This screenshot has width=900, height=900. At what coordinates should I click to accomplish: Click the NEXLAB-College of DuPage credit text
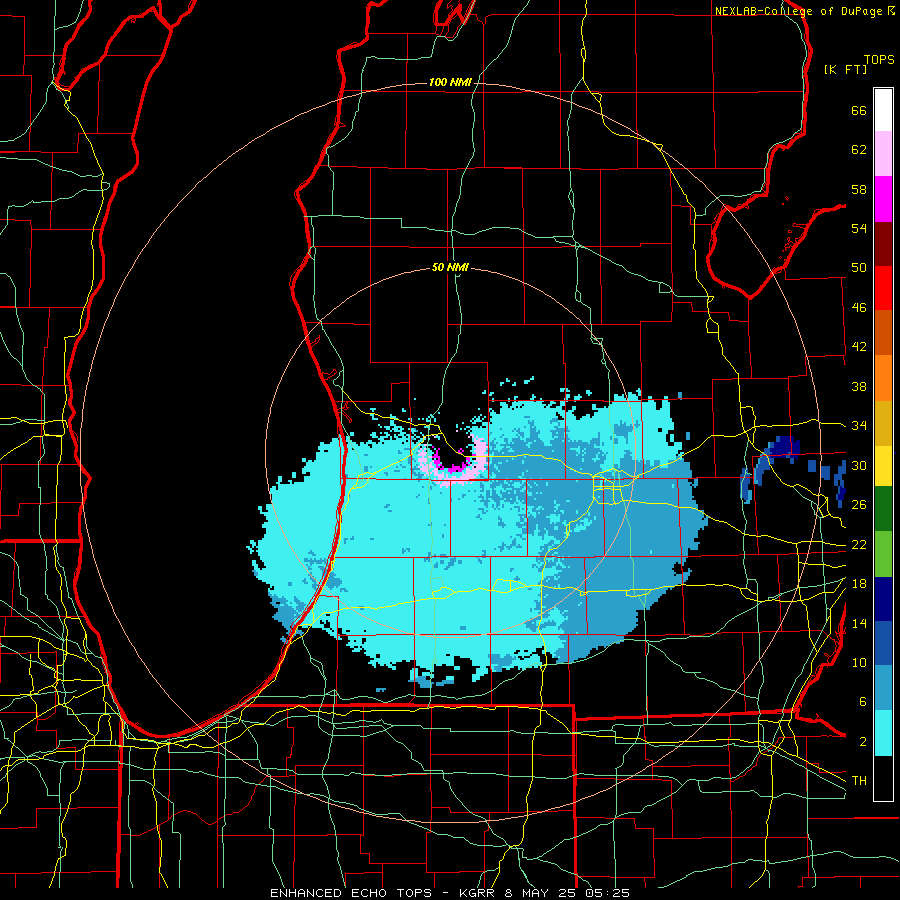coord(805,11)
